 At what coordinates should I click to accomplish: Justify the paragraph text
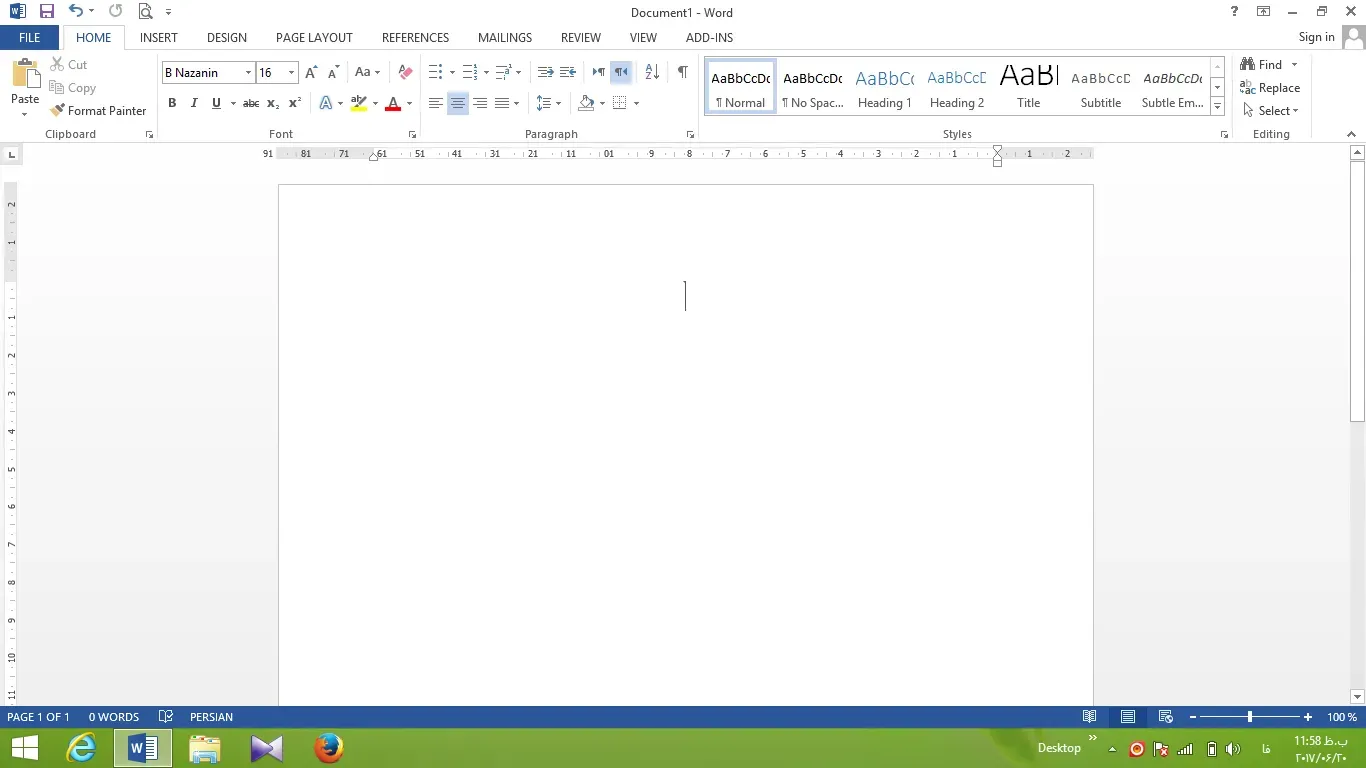[x=502, y=103]
